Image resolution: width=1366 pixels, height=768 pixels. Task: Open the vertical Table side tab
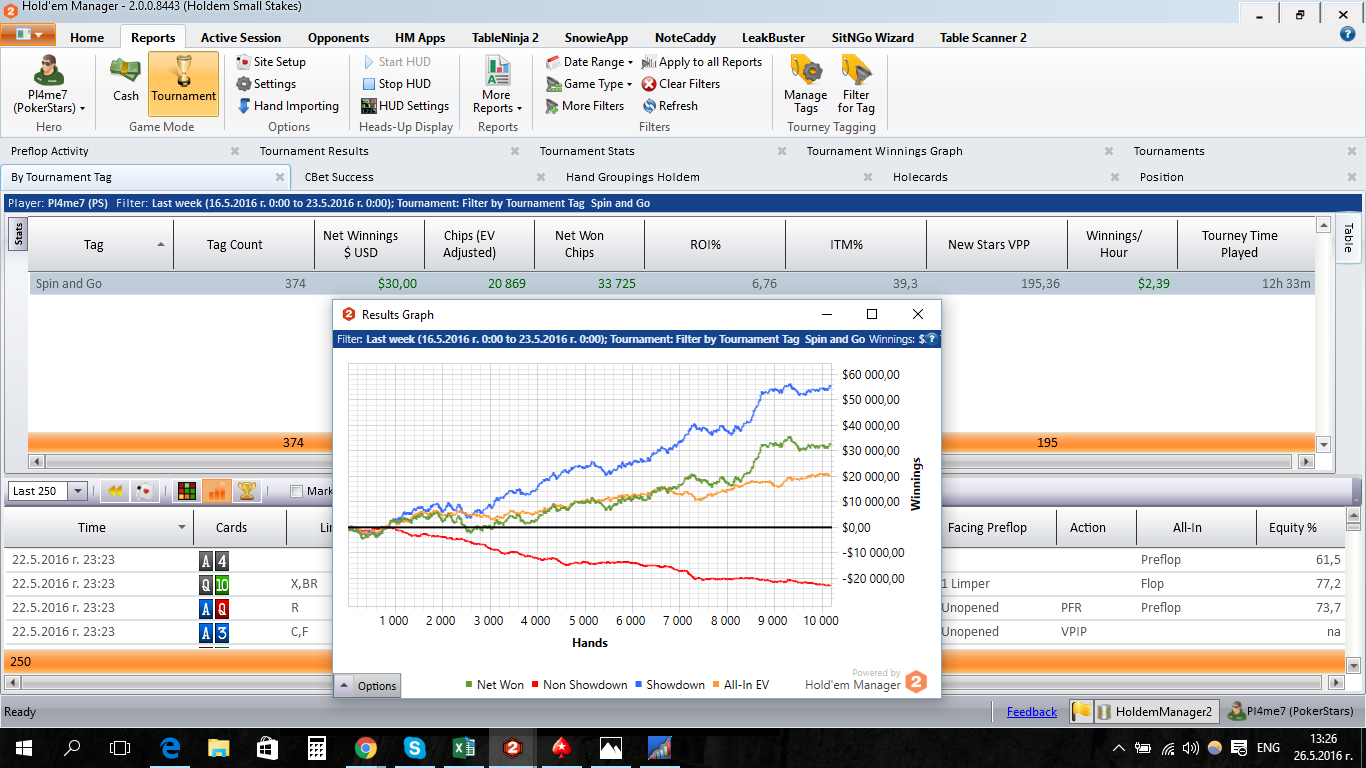click(x=1347, y=237)
